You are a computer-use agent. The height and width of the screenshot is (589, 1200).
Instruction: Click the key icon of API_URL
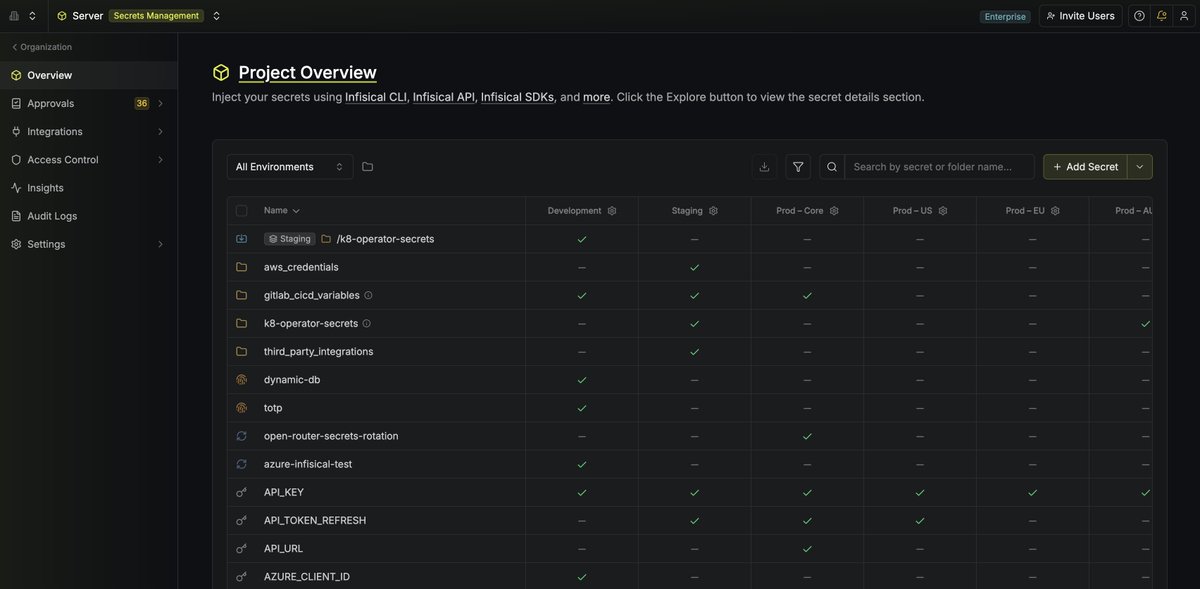(x=241, y=548)
